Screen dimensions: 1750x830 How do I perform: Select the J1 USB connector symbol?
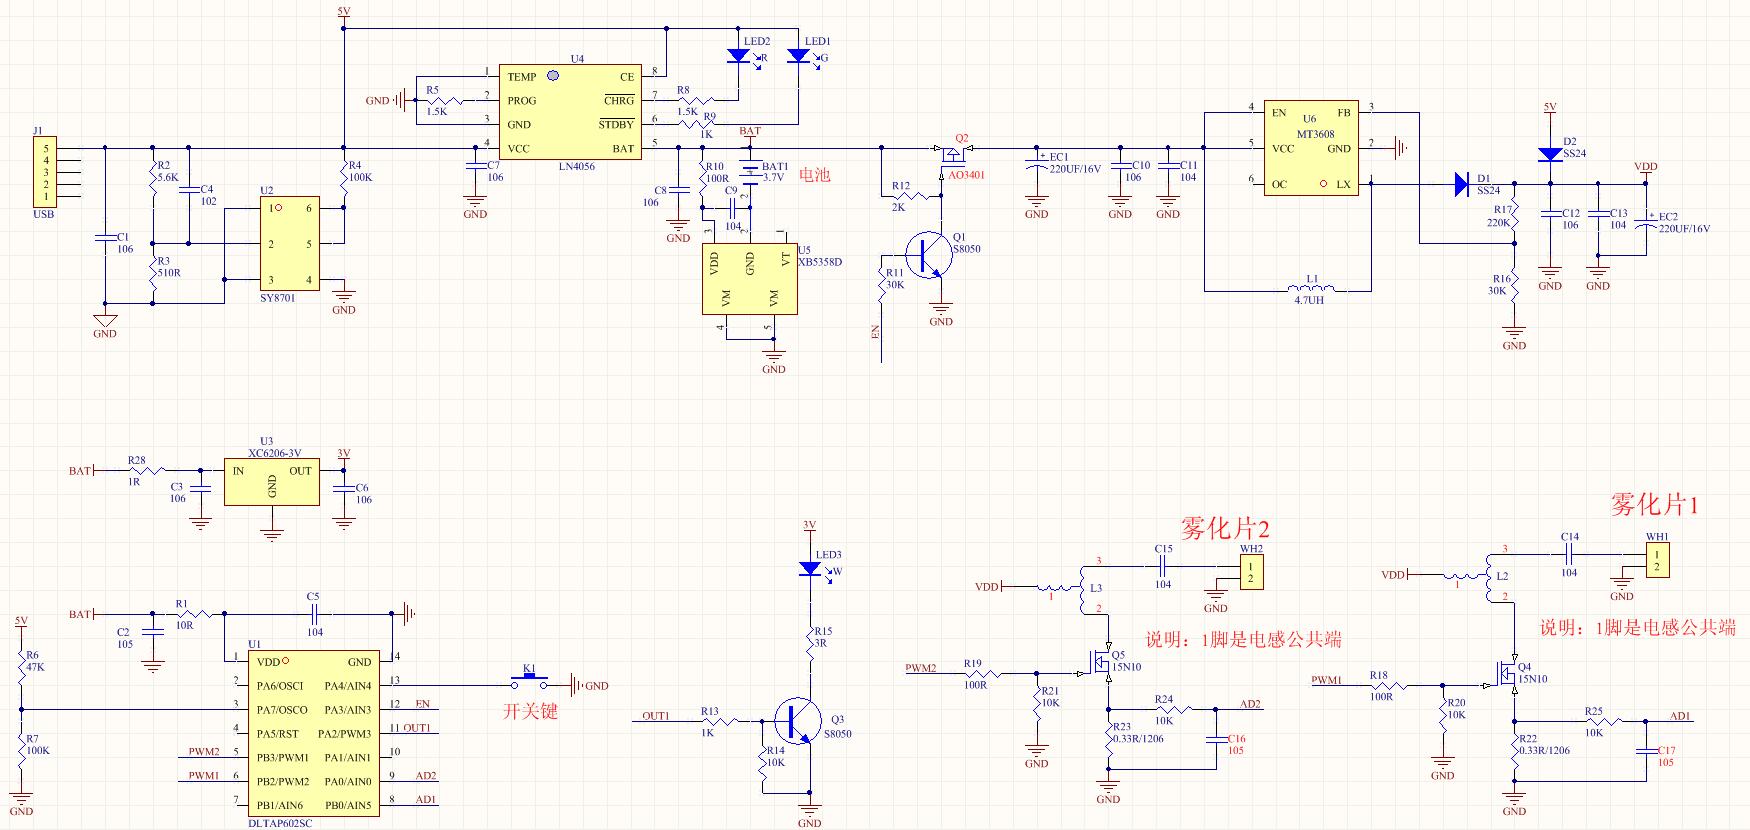pos(43,172)
